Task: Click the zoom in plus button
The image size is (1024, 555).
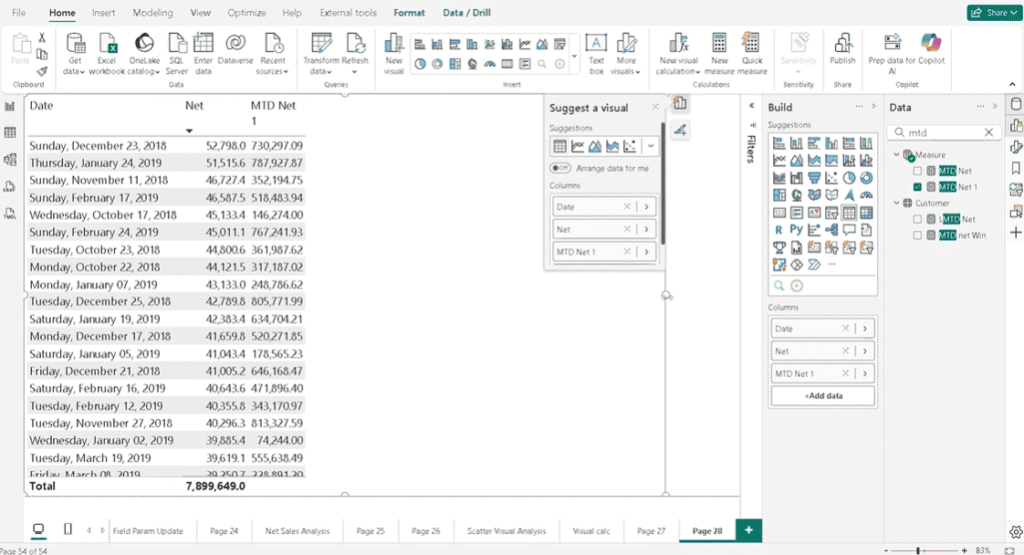Action: pos(965,550)
